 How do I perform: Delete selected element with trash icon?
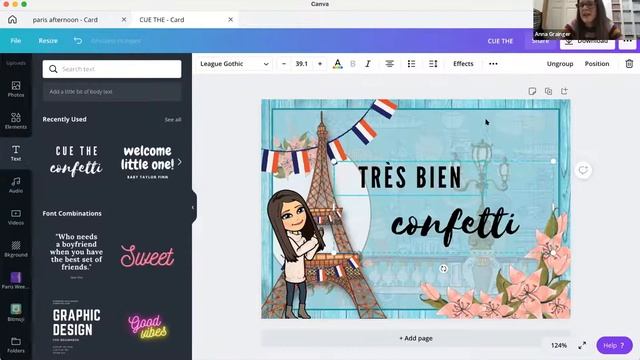(x=629, y=64)
